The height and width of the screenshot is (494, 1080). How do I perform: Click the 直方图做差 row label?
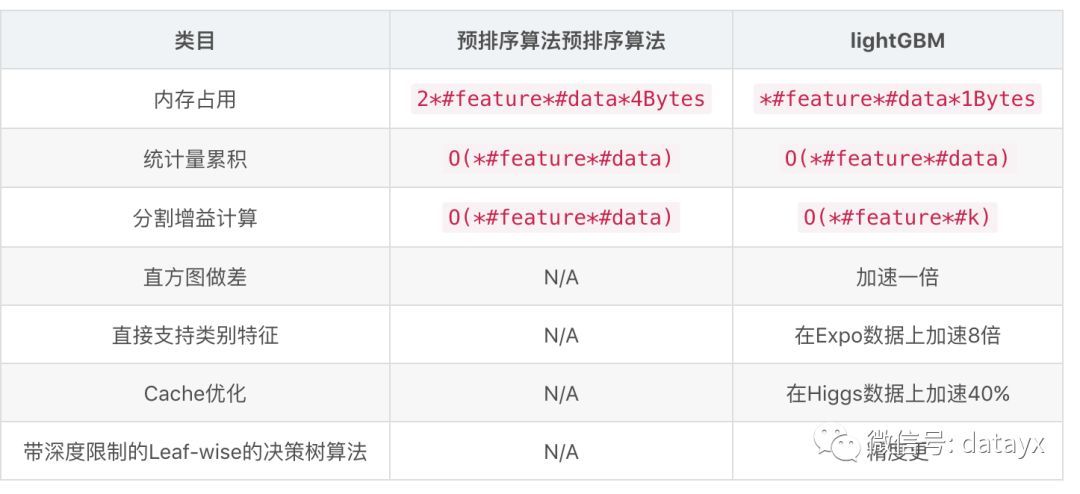tap(195, 277)
